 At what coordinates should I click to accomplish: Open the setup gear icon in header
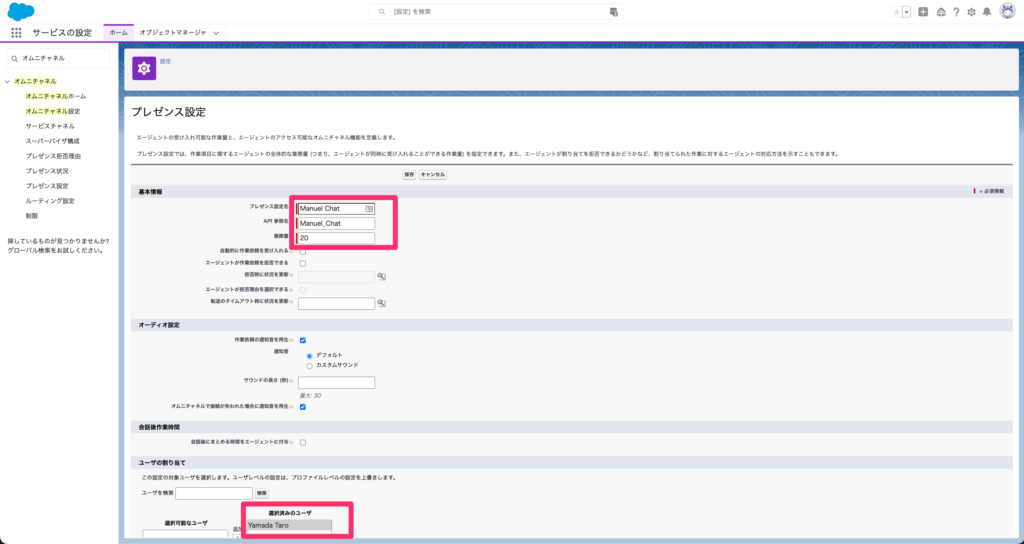[971, 12]
